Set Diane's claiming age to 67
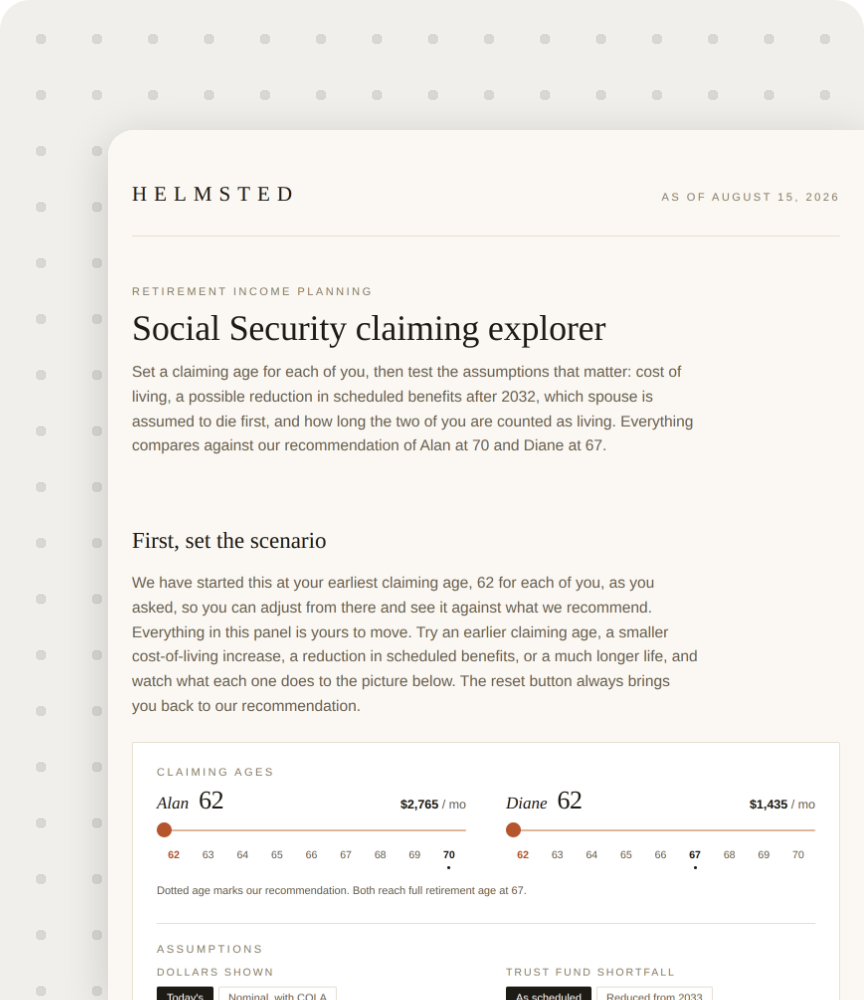 click(x=695, y=855)
